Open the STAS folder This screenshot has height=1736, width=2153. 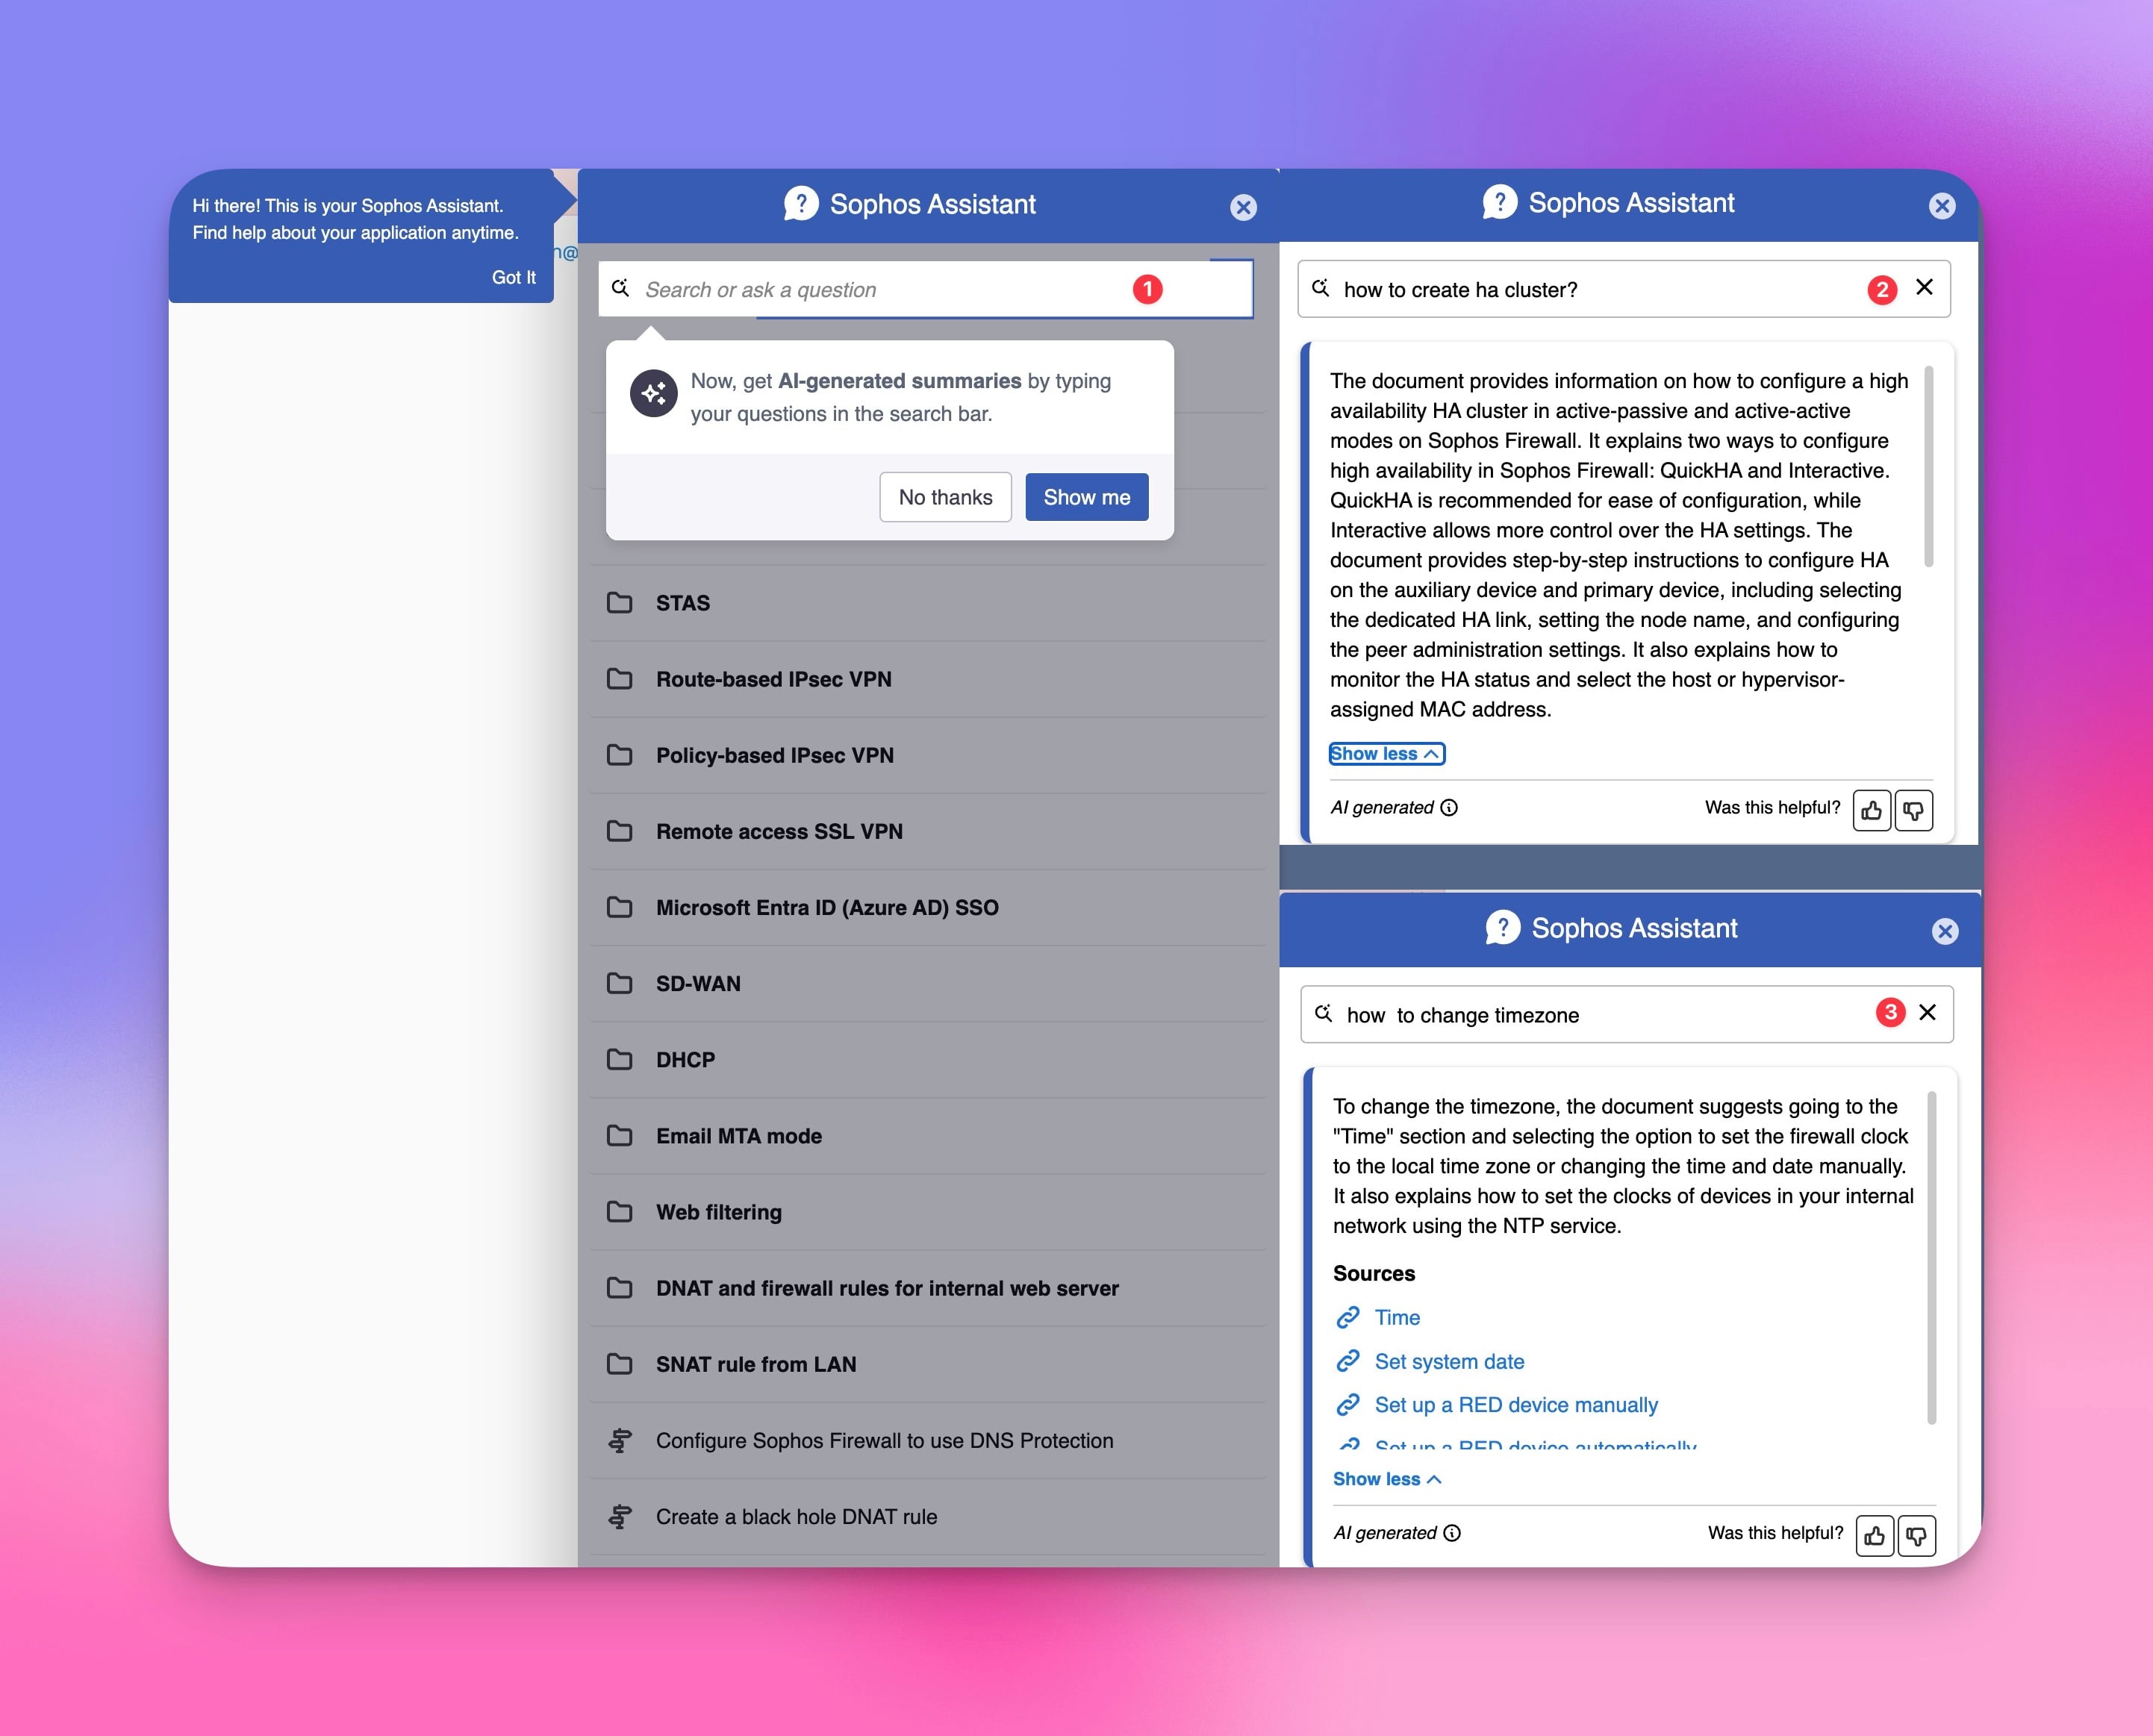[683, 603]
